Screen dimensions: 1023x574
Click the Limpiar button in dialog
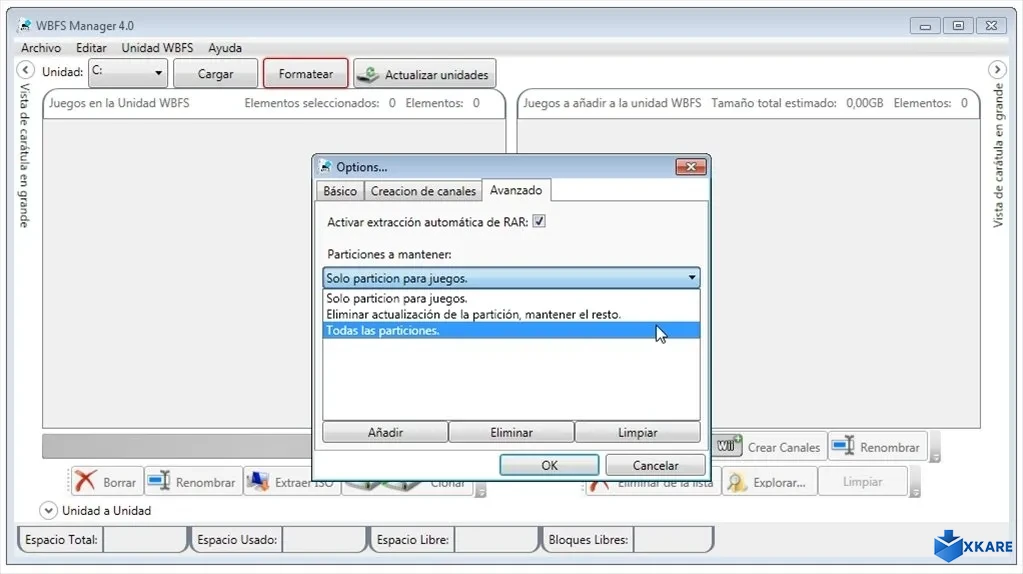[x=637, y=432]
